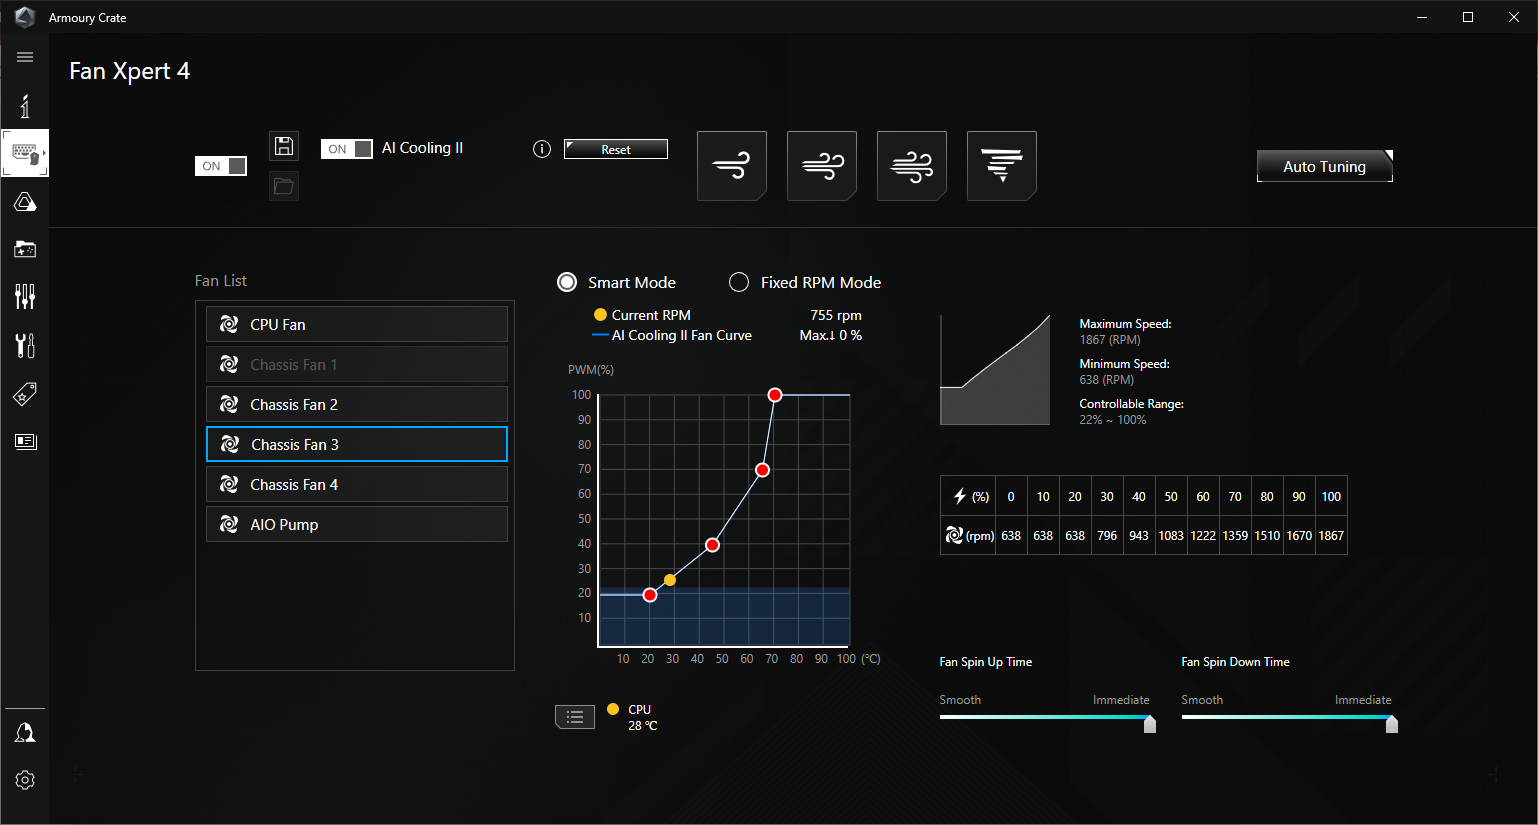Click CPU 28 °C temperature source label
The image size is (1538, 825).
point(642,717)
